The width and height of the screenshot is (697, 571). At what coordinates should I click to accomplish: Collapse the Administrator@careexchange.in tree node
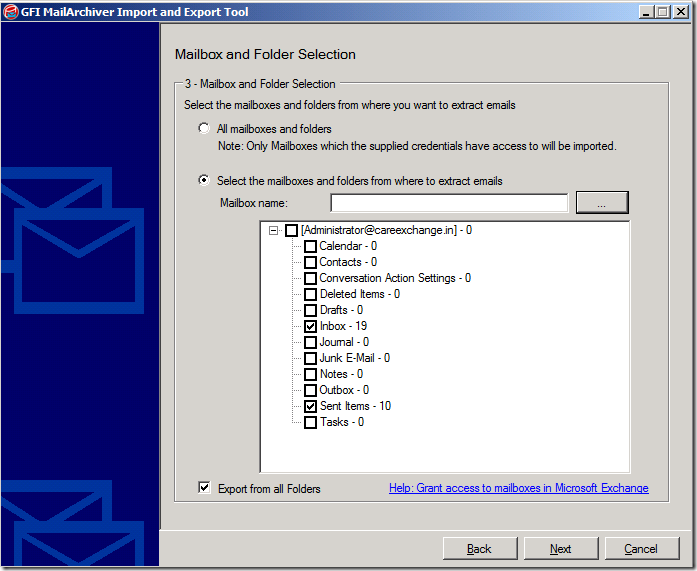tap(273, 230)
